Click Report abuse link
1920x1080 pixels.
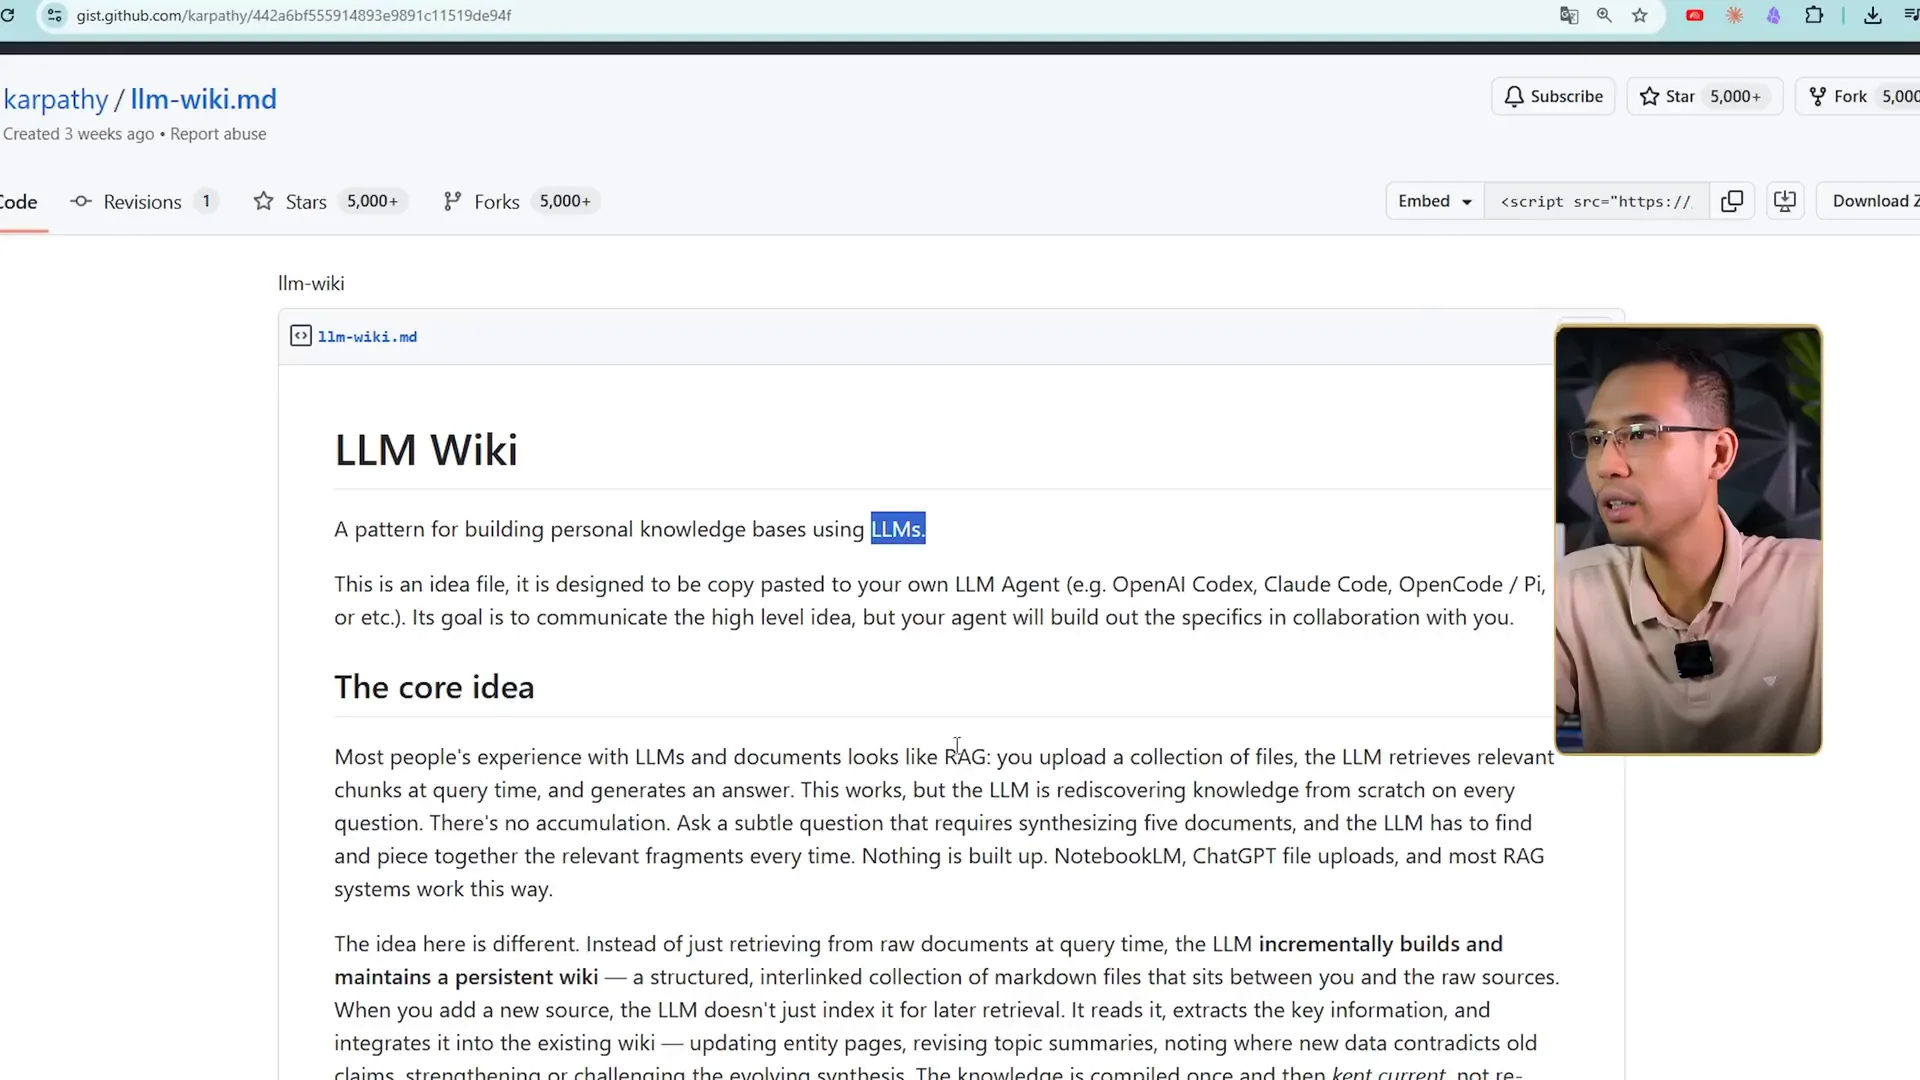pos(218,134)
